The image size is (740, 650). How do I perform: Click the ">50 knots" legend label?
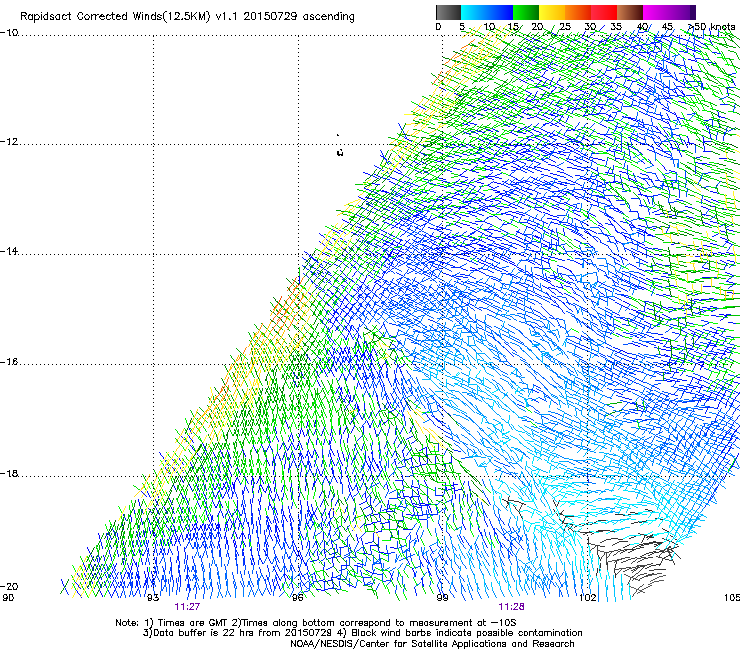[711, 27]
